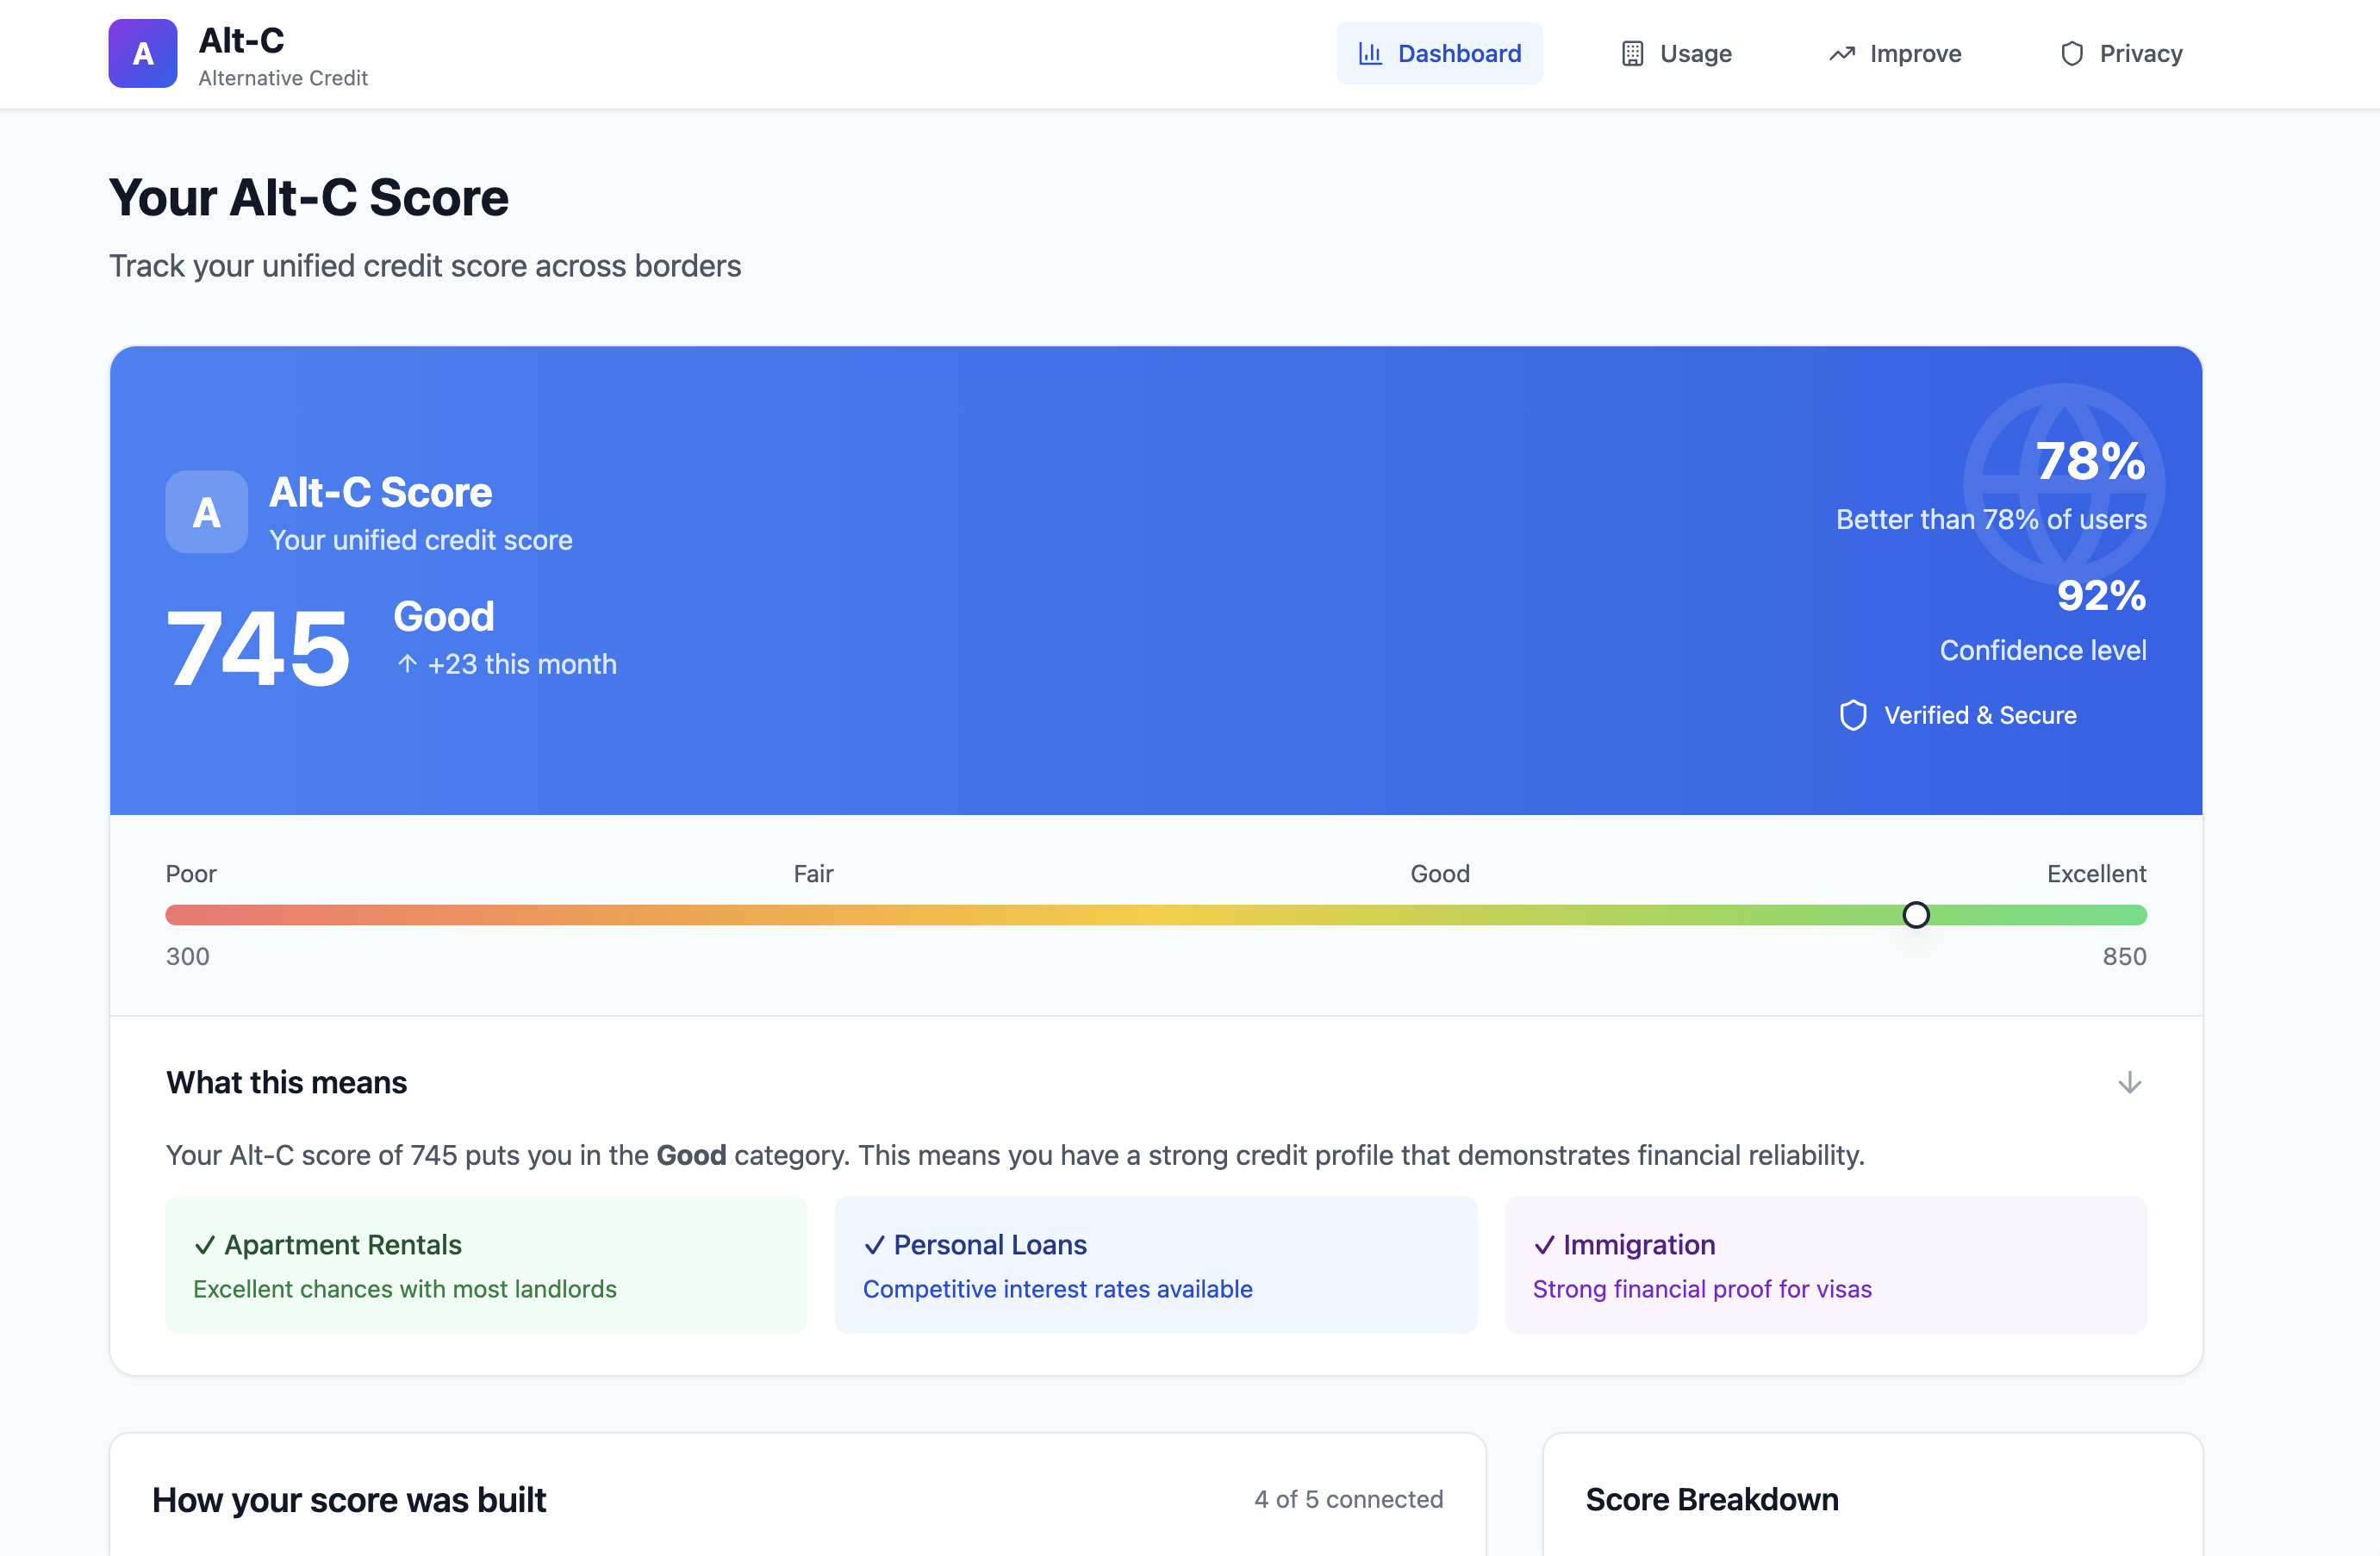Click the globe icon in score card

(x=2064, y=484)
